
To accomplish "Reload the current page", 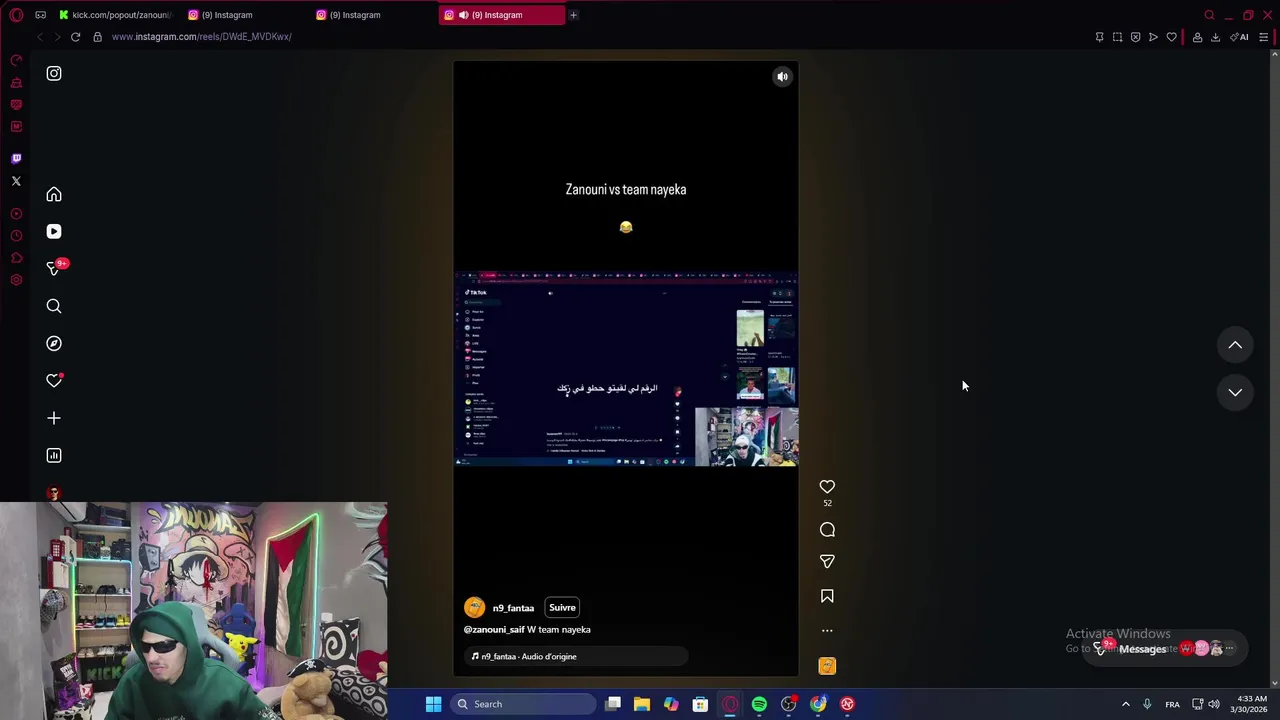I will tap(75, 37).
